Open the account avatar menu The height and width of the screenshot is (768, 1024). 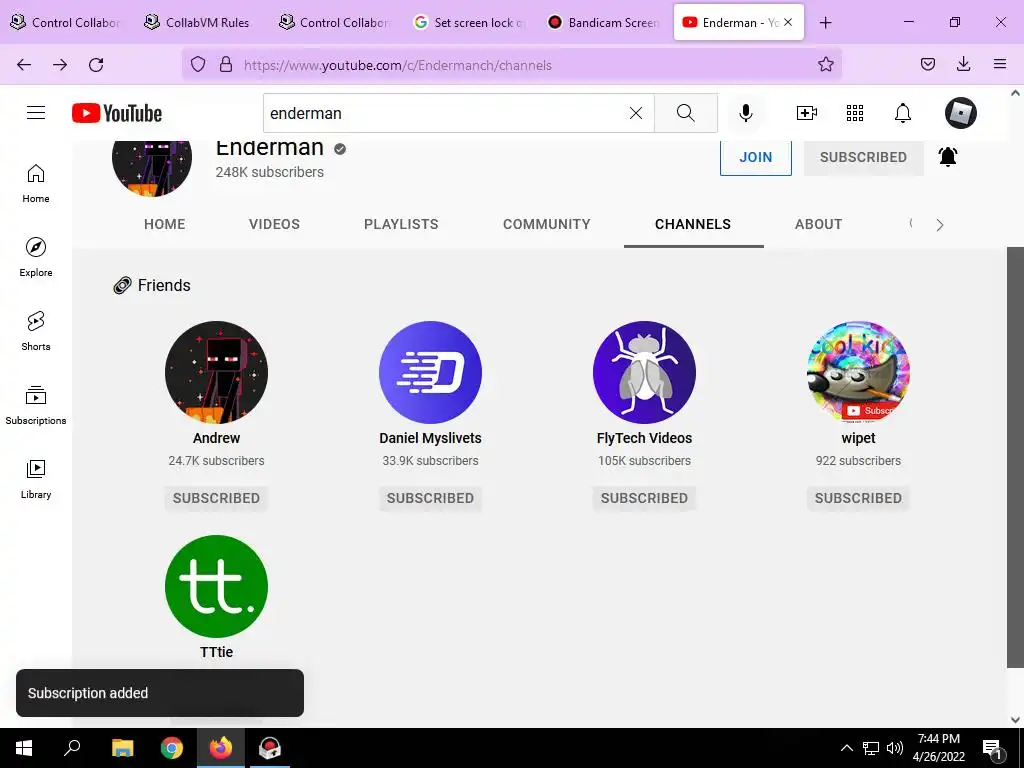[961, 113]
